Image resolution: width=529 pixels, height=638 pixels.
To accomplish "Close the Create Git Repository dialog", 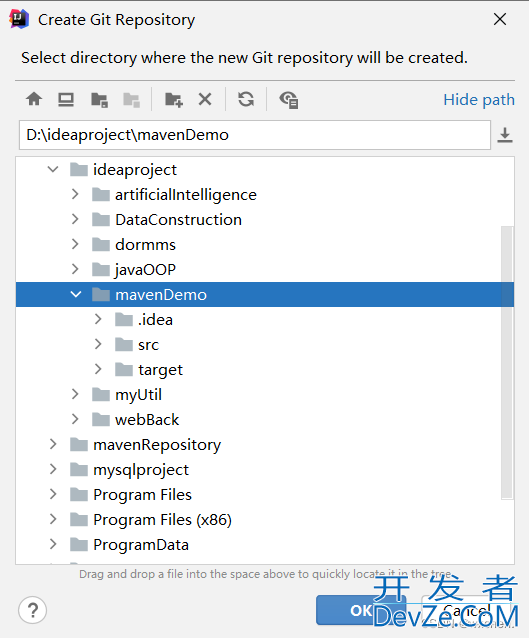I will 500,19.
